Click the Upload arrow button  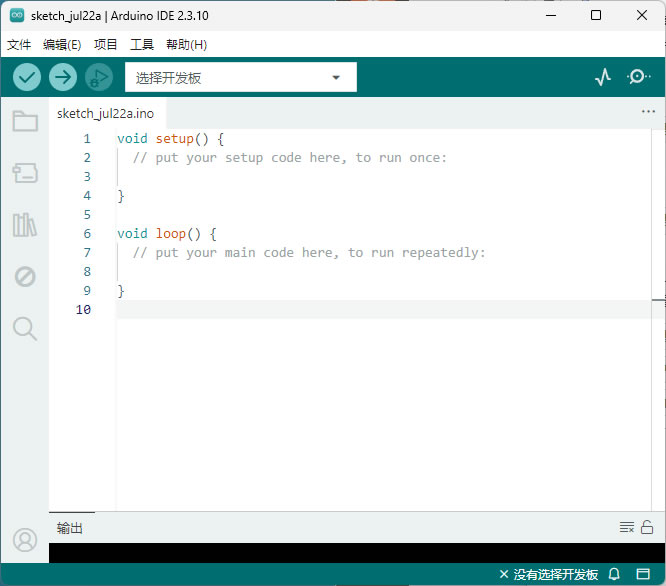pos(63,77)
